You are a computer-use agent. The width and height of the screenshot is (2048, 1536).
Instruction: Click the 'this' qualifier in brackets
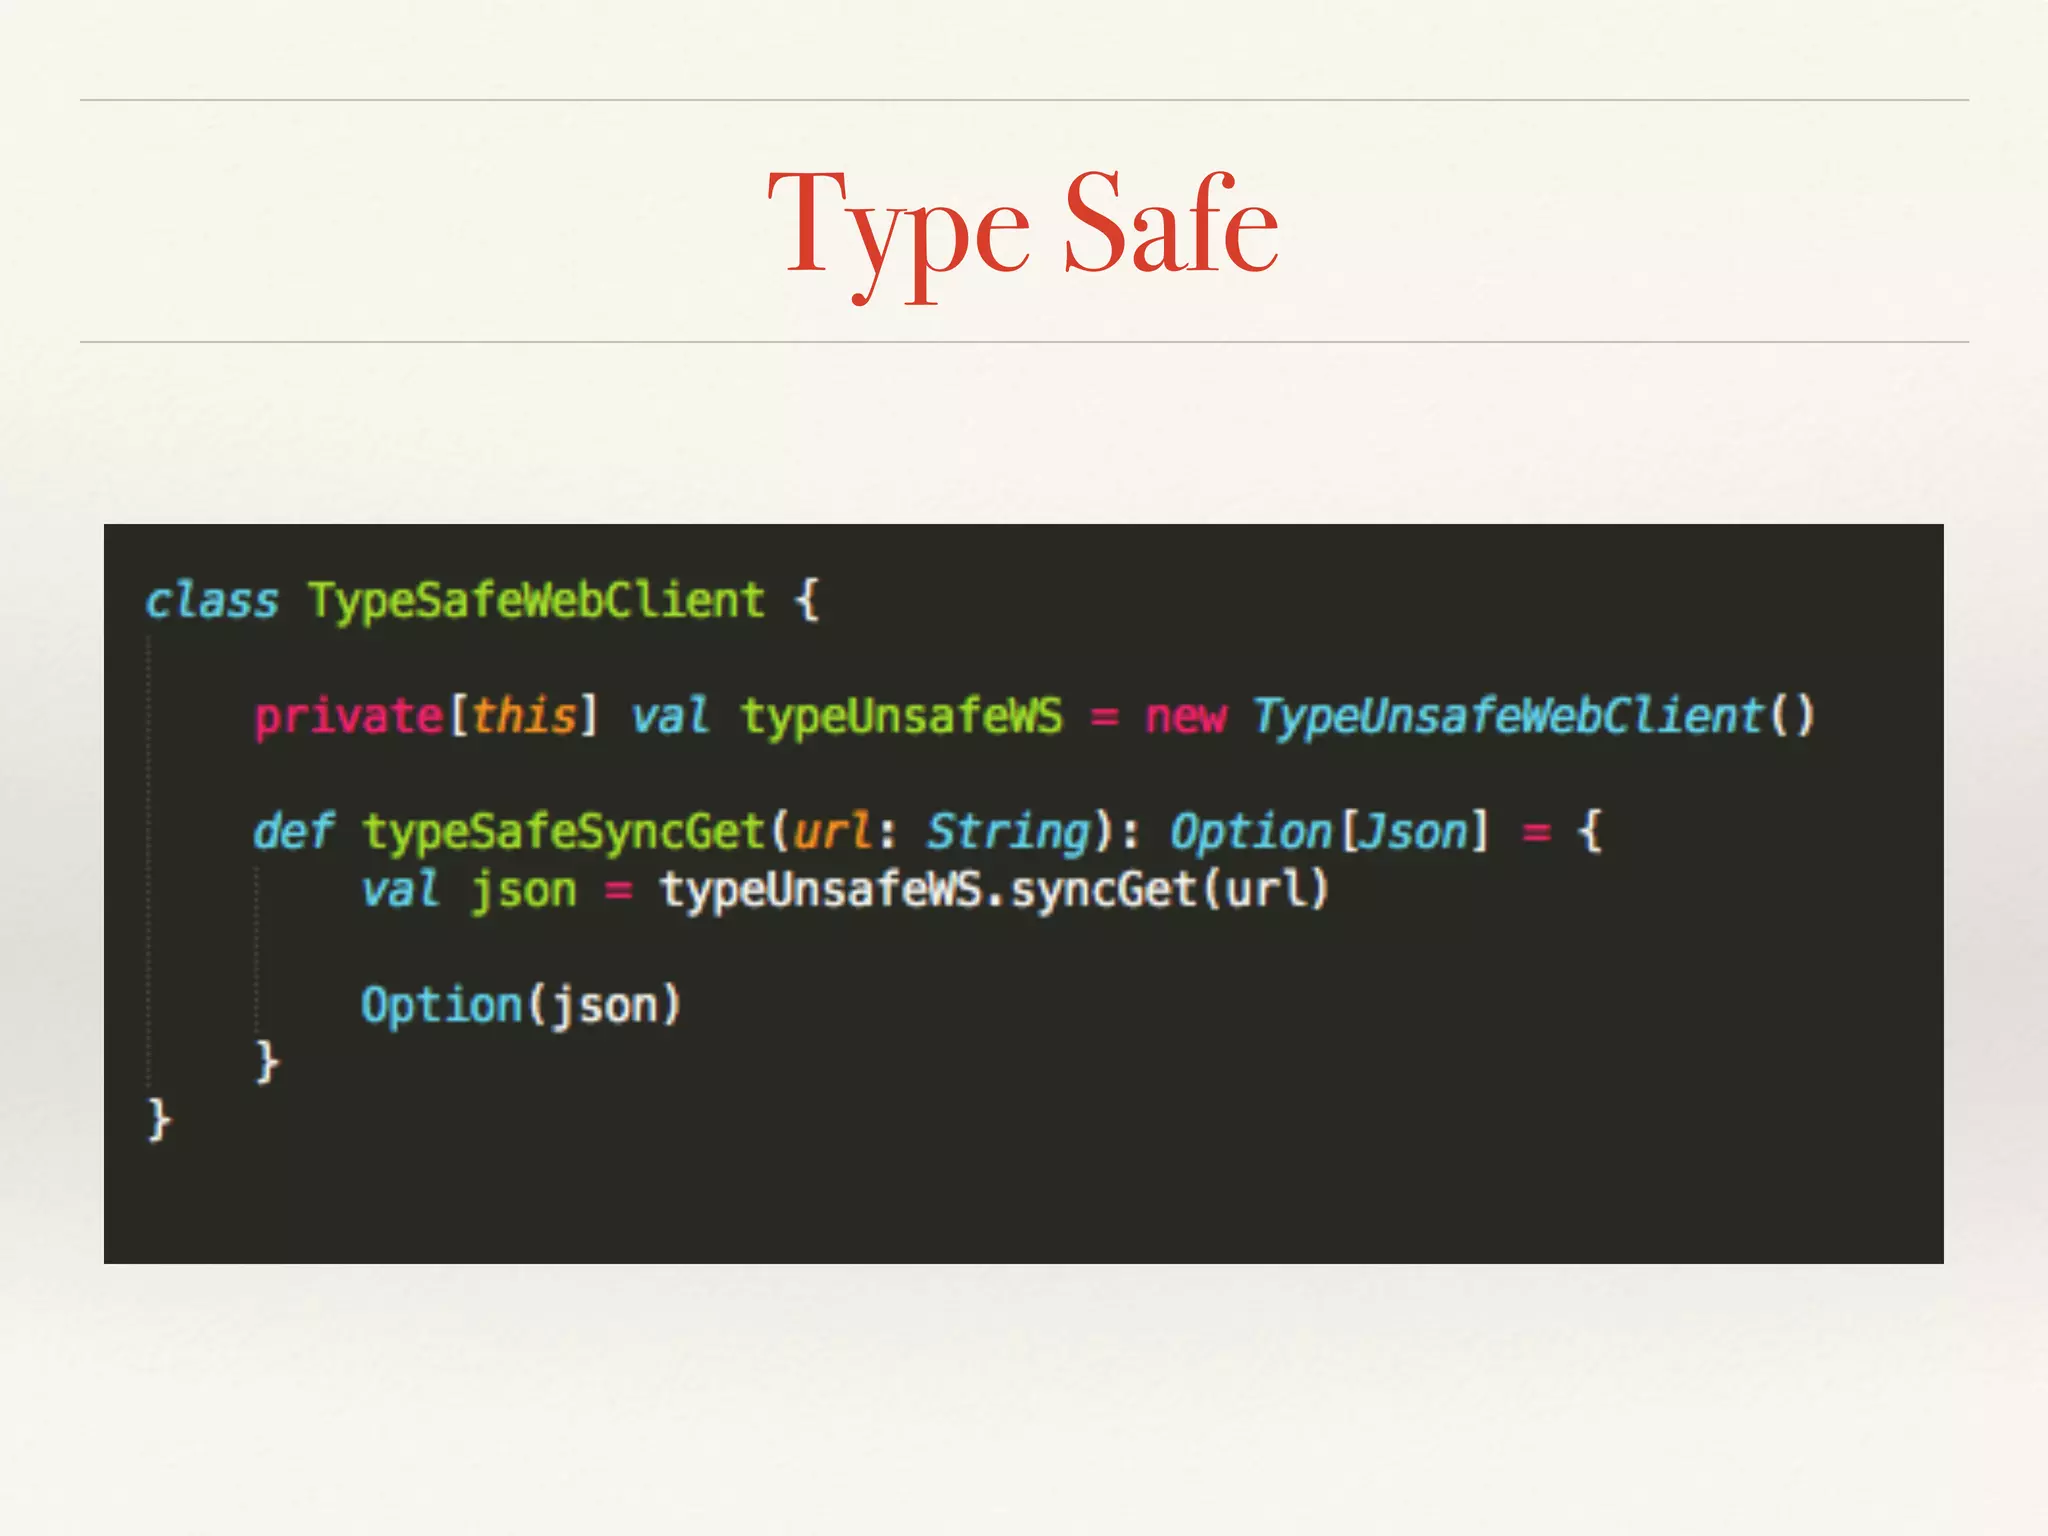coord(523,716)
